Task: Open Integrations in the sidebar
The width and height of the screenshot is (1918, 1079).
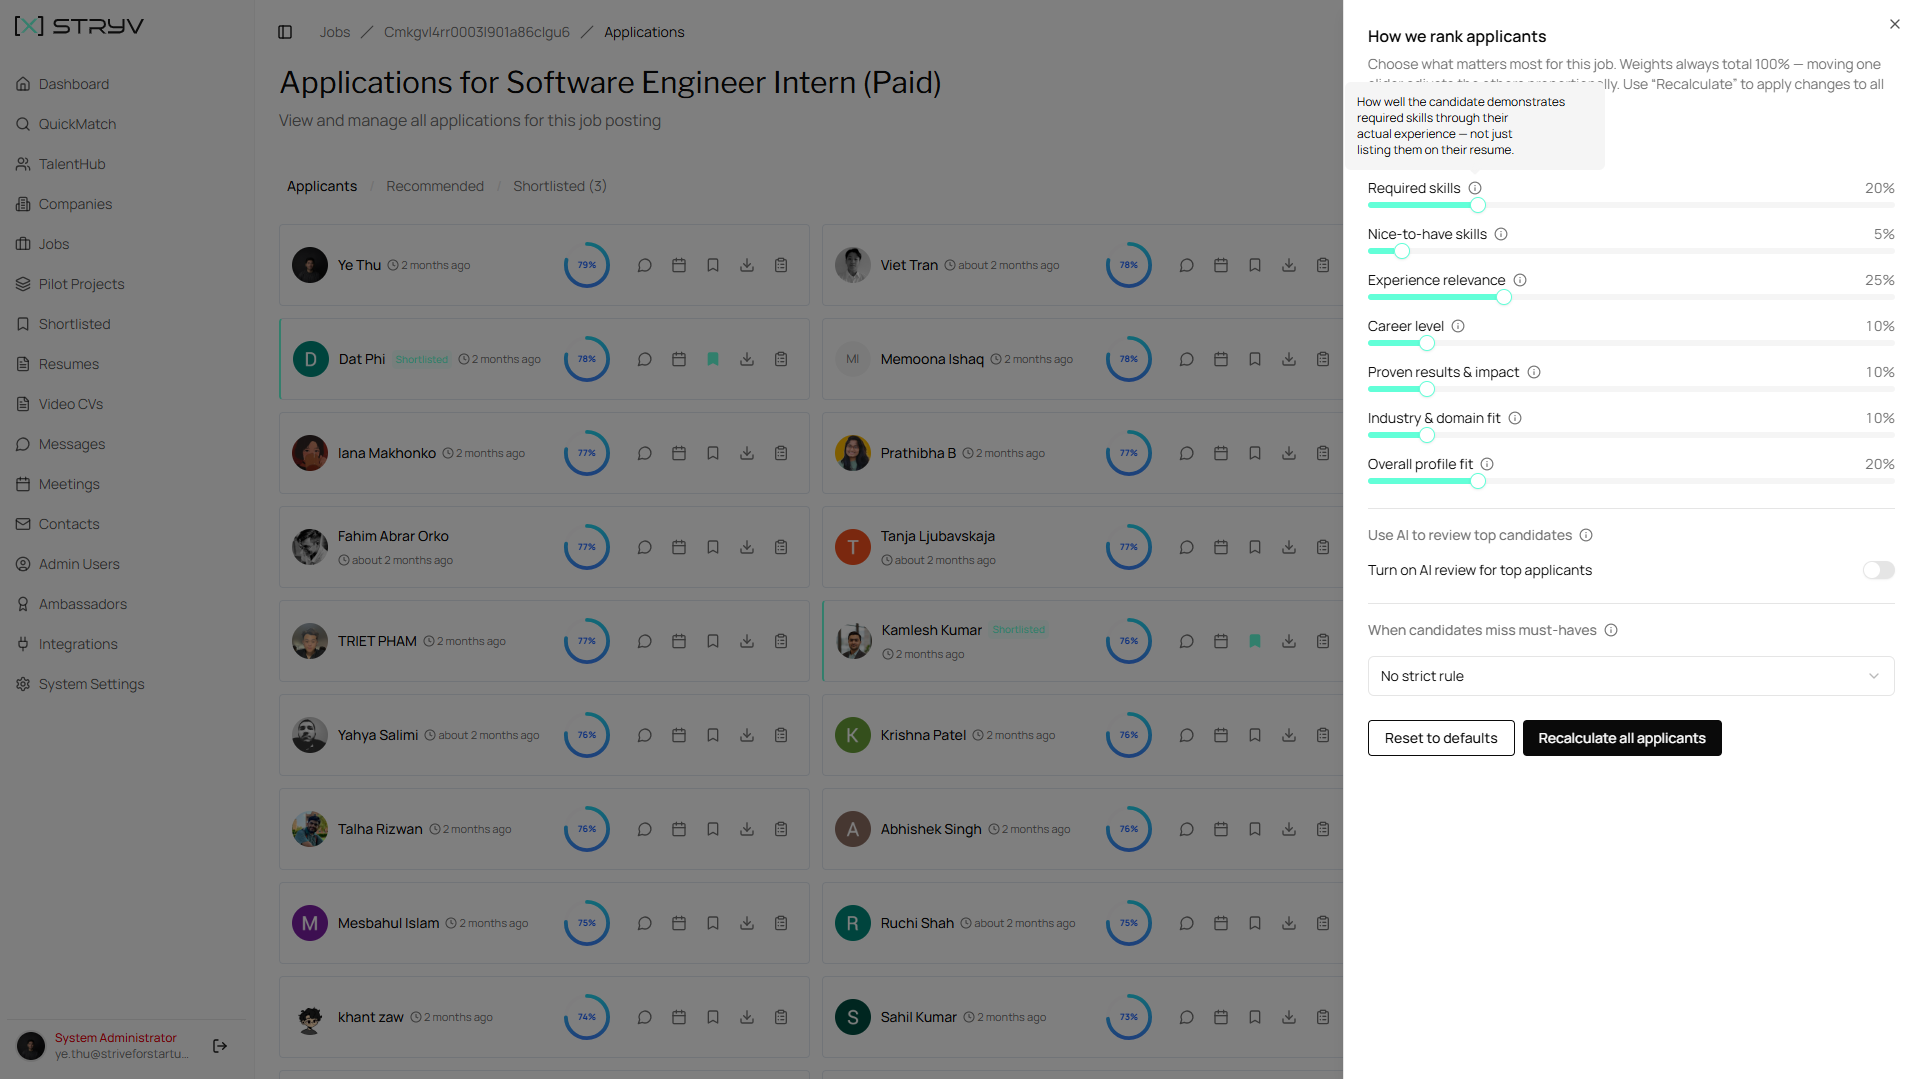Action: (78, 644)
